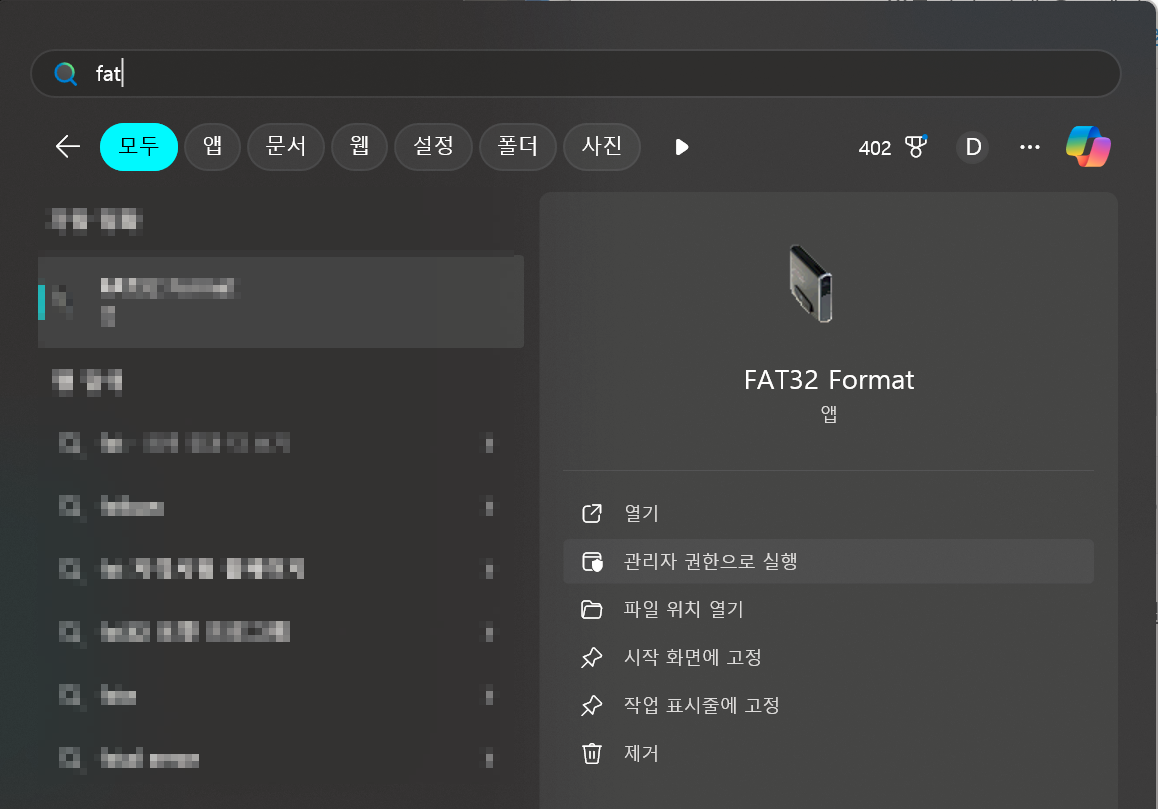Select the highlighted best match result
This screenshot has height=809, width=1158.
pos(281,301)
